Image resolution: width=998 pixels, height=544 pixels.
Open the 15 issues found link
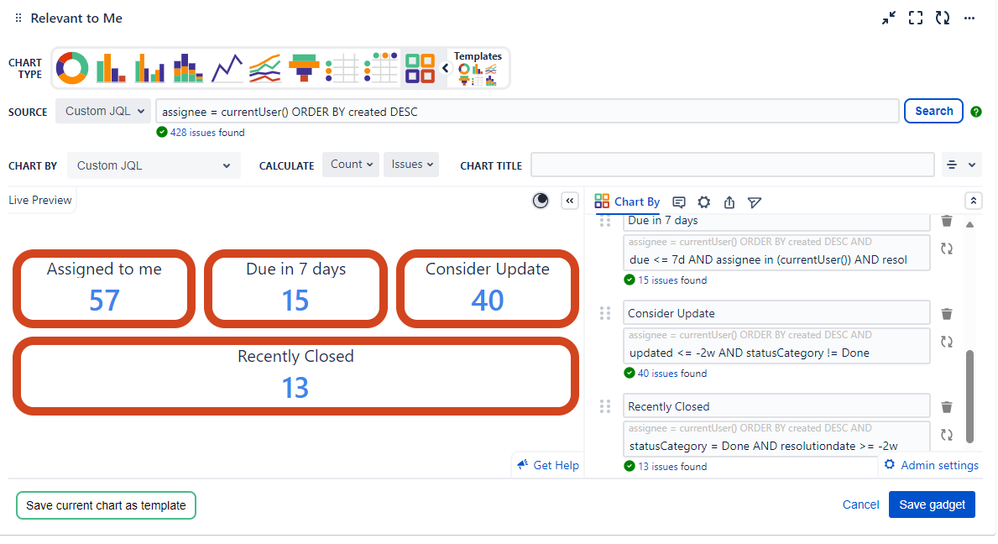coord(659,280)
